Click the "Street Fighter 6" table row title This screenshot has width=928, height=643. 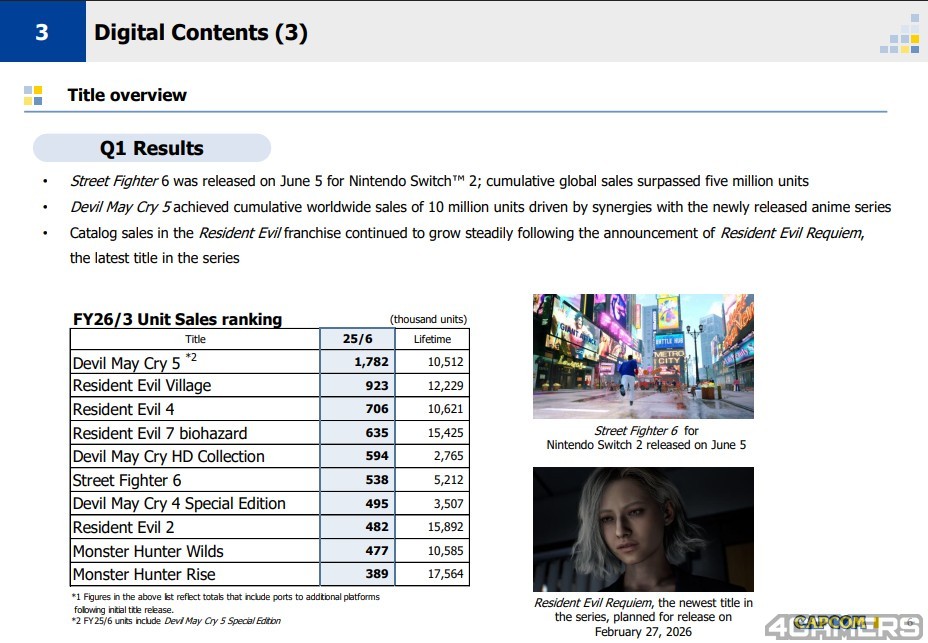point(127,480)
